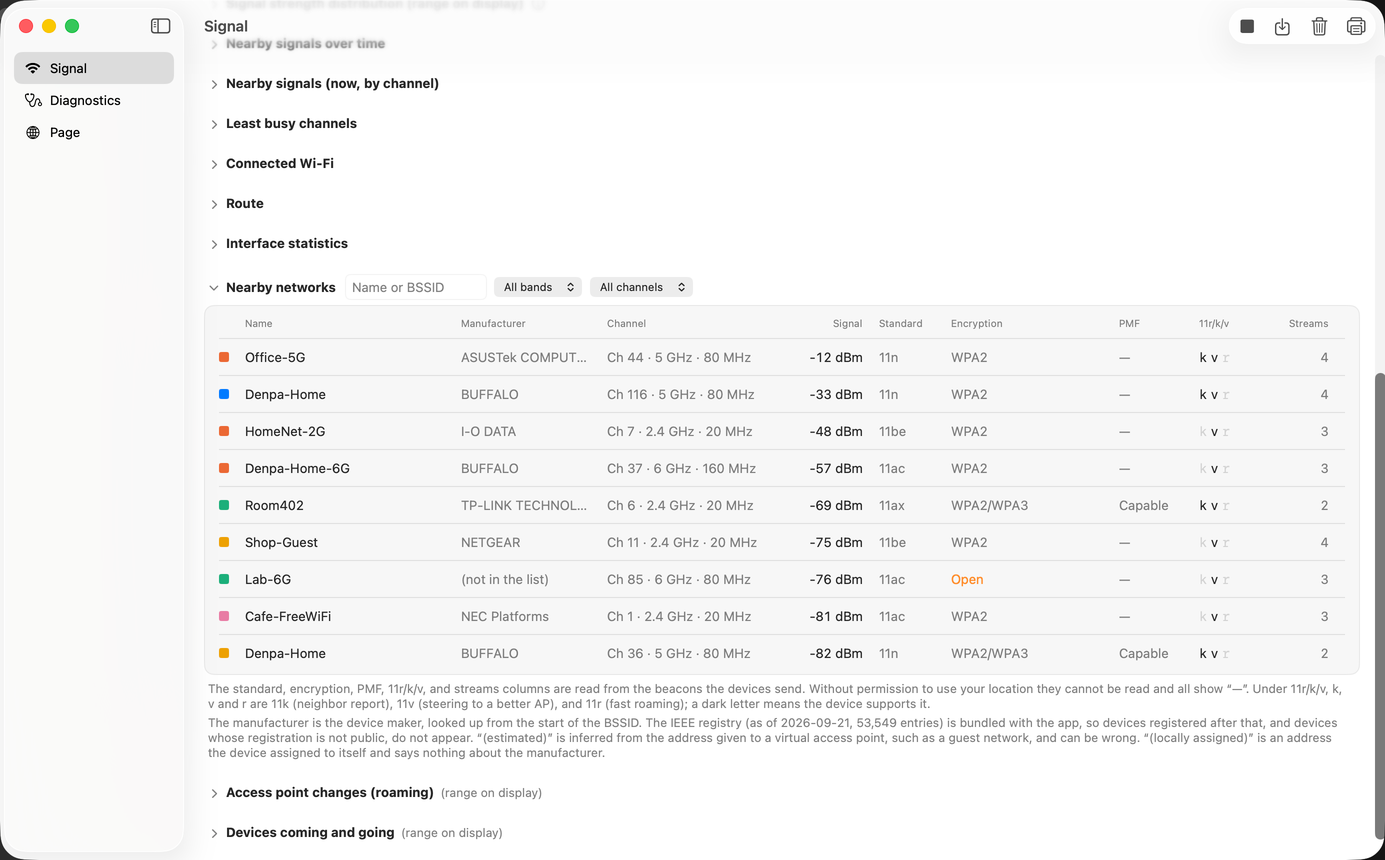1385x860 pixels.
Task: Open the All channels dropdown
Action: [x=641, y=287]
